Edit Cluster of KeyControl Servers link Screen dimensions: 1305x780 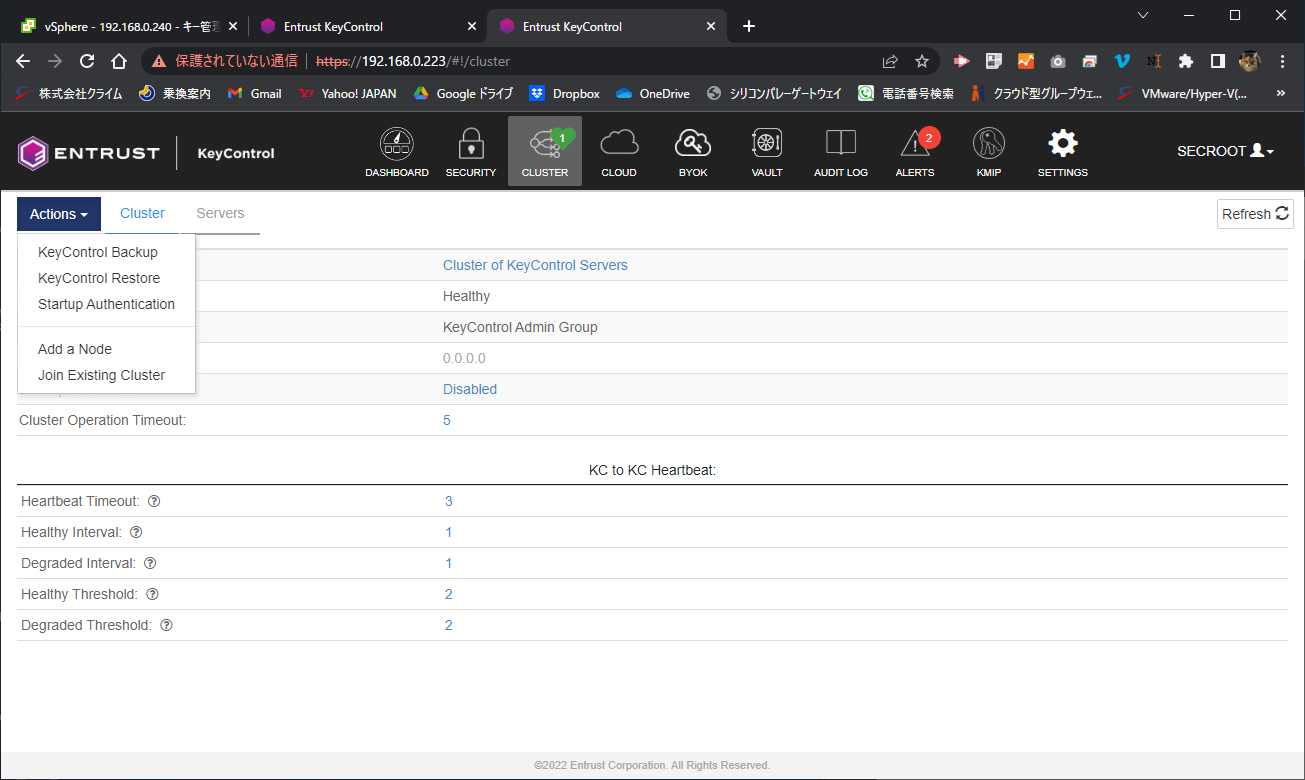coord(535,265)
